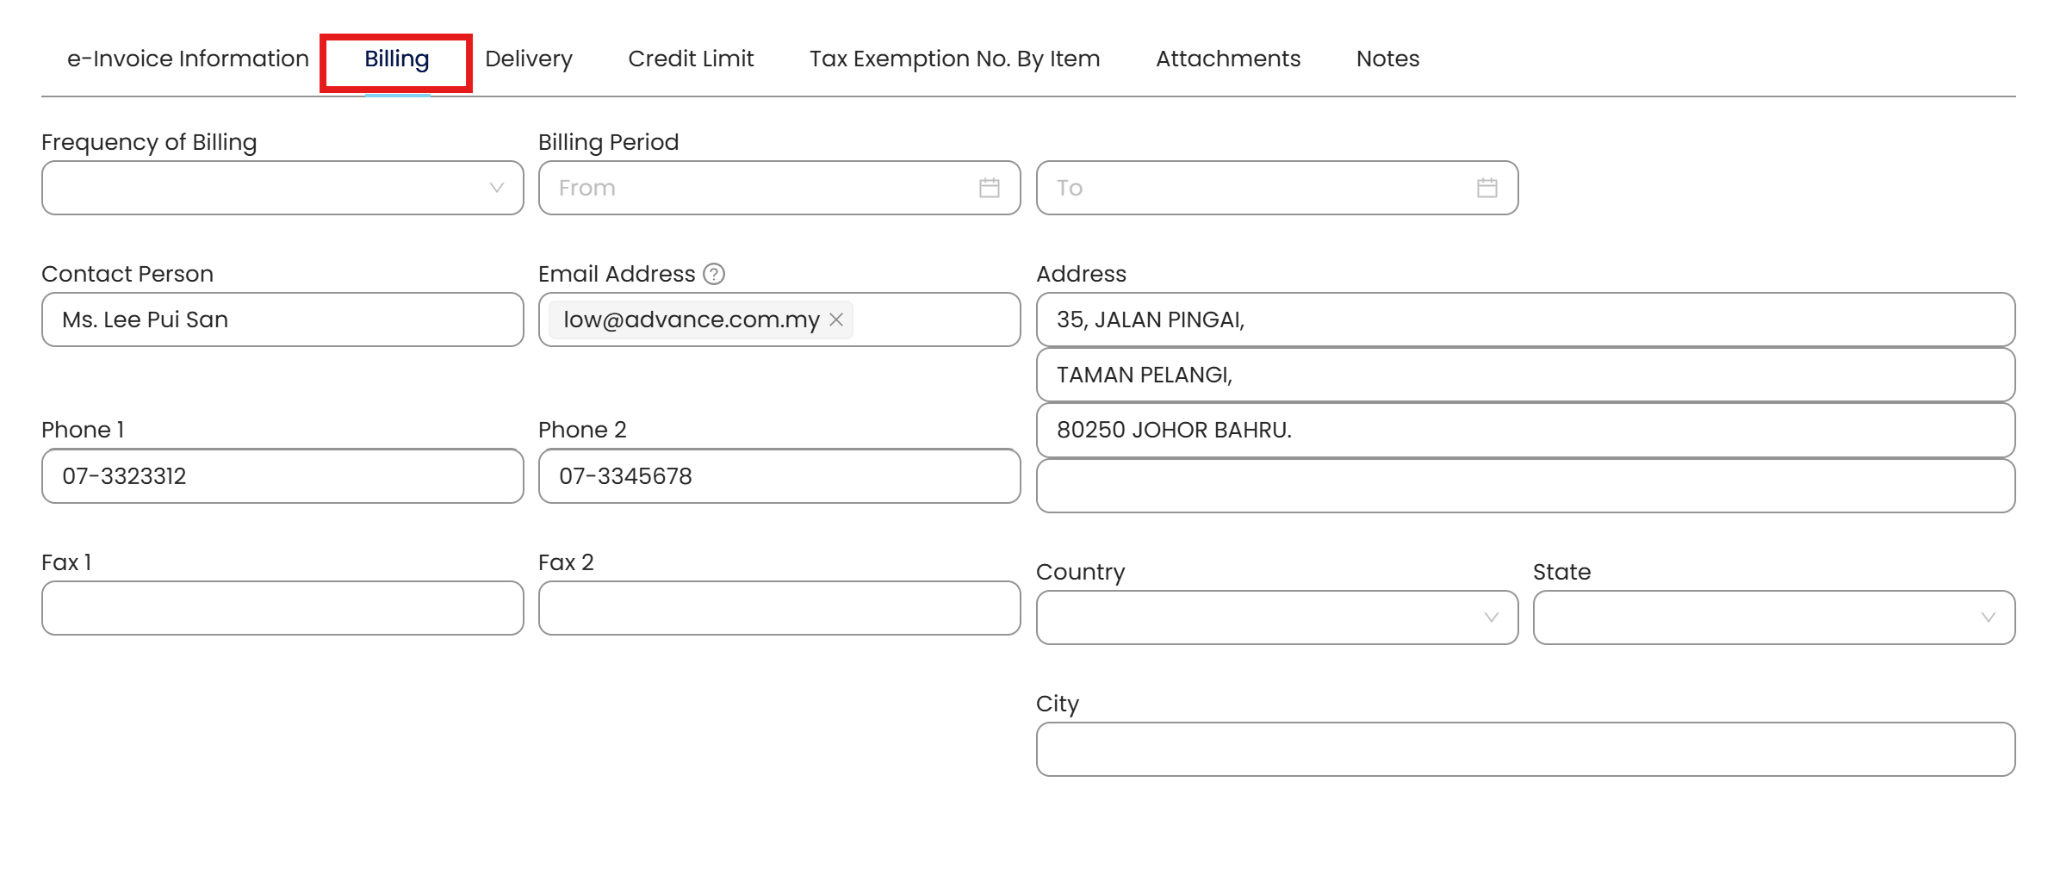Click the Phone 1 input field
This screenshot has width=2048, height=896.
pos(282,476)
